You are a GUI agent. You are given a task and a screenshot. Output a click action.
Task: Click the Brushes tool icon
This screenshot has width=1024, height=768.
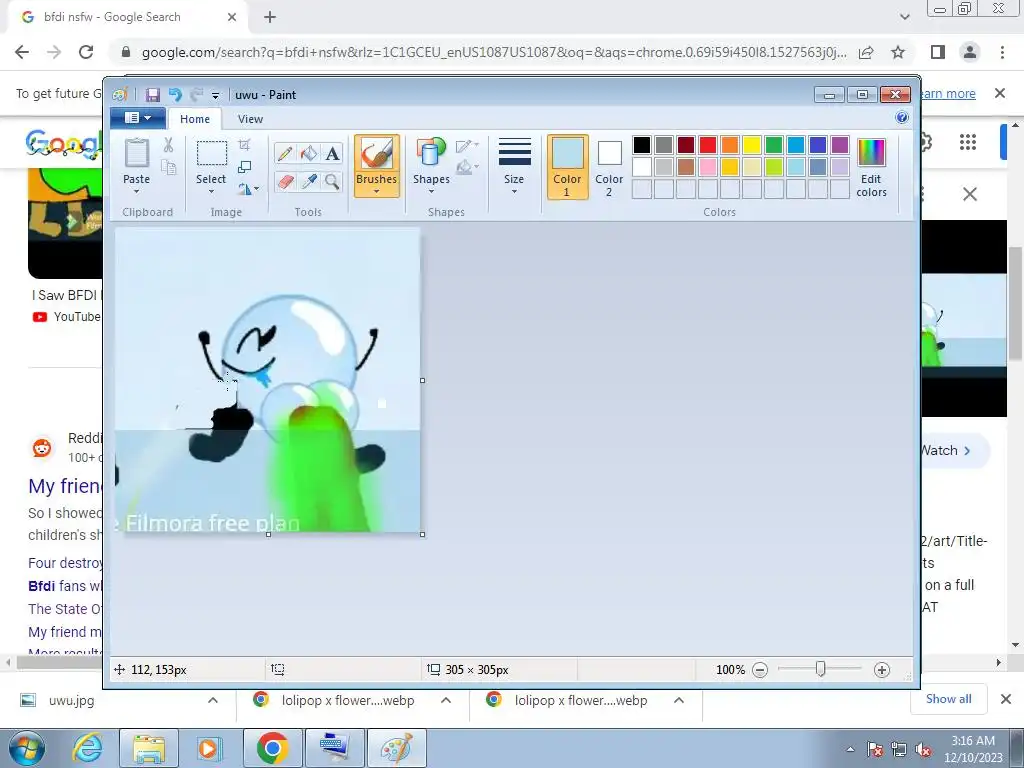377,154
